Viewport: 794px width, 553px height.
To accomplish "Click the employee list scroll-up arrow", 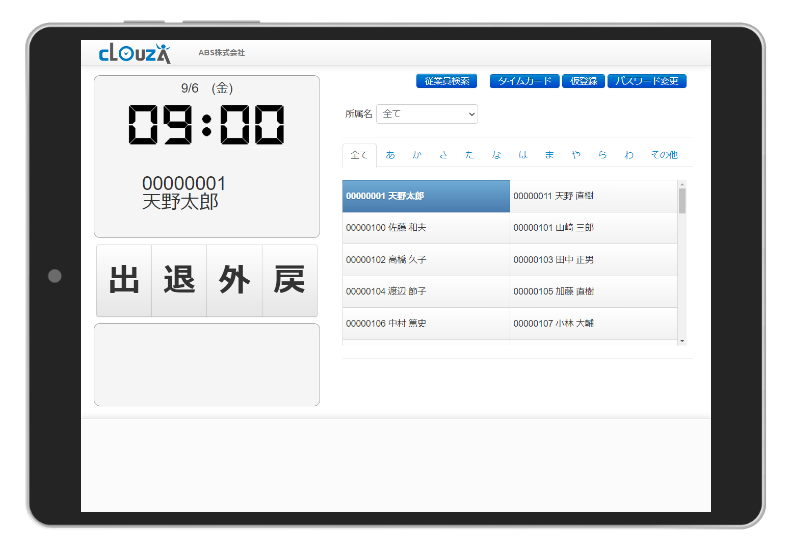I will point(682,184).
